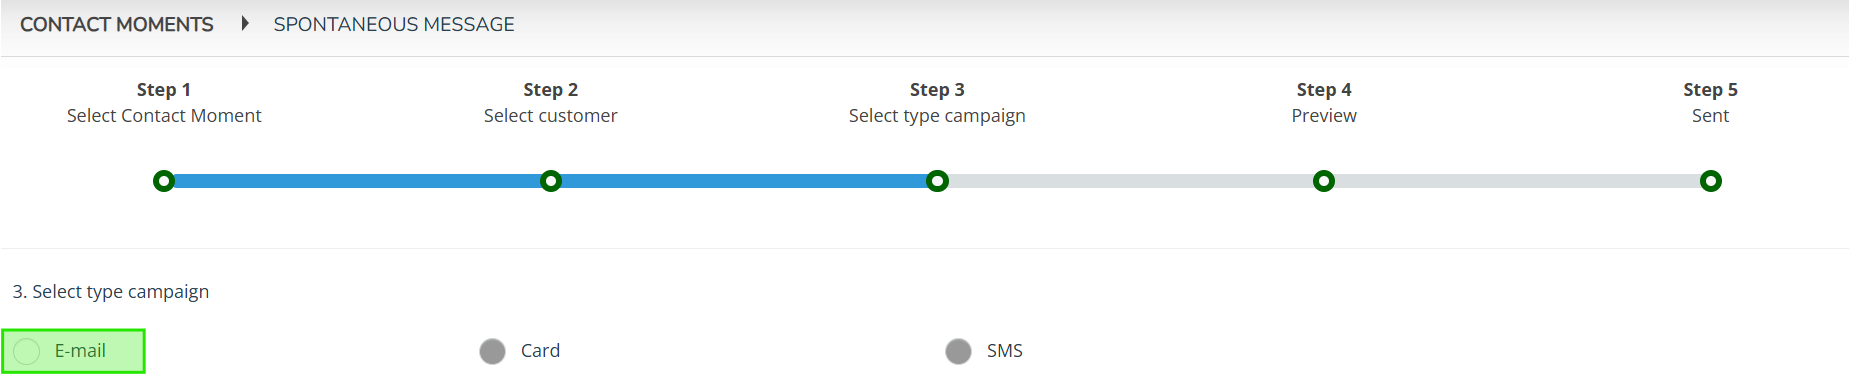Click the Spontaneous Message breadcrumb item
The image size is (1849, 390).
(394, 24)
